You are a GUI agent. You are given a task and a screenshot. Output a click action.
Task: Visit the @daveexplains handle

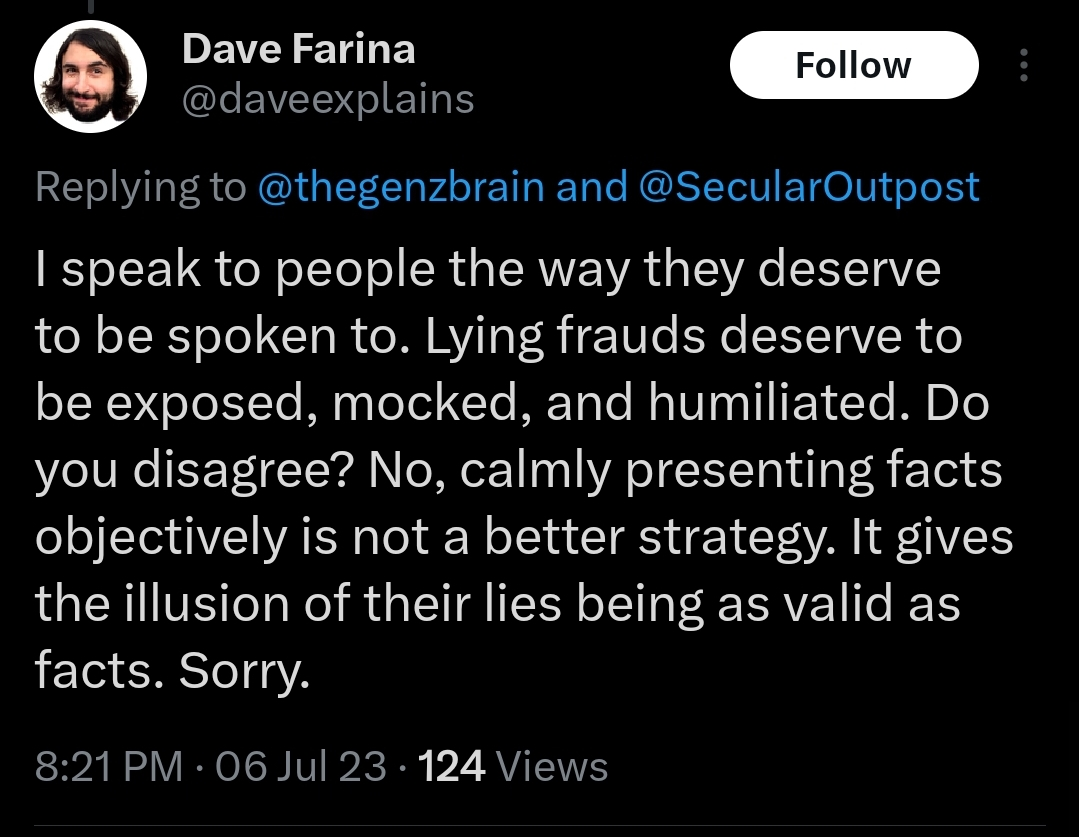(x=328, y=99)
